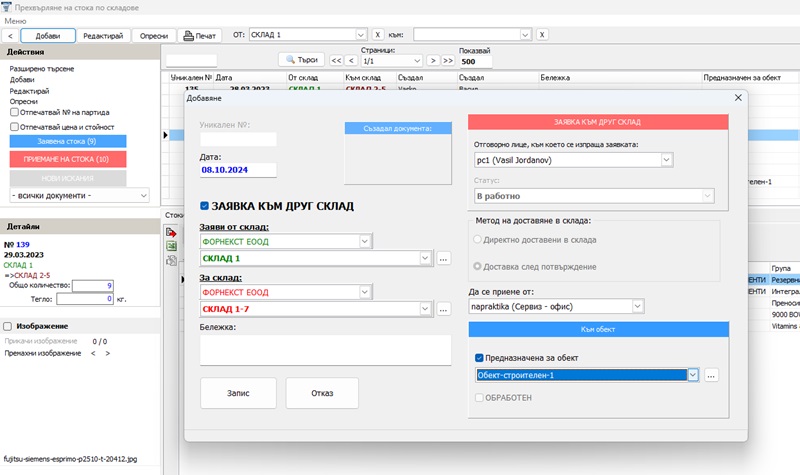The image size is (800, 475).
Task: Select Доставка след потвърждение radio
Action: click(478, 266)
